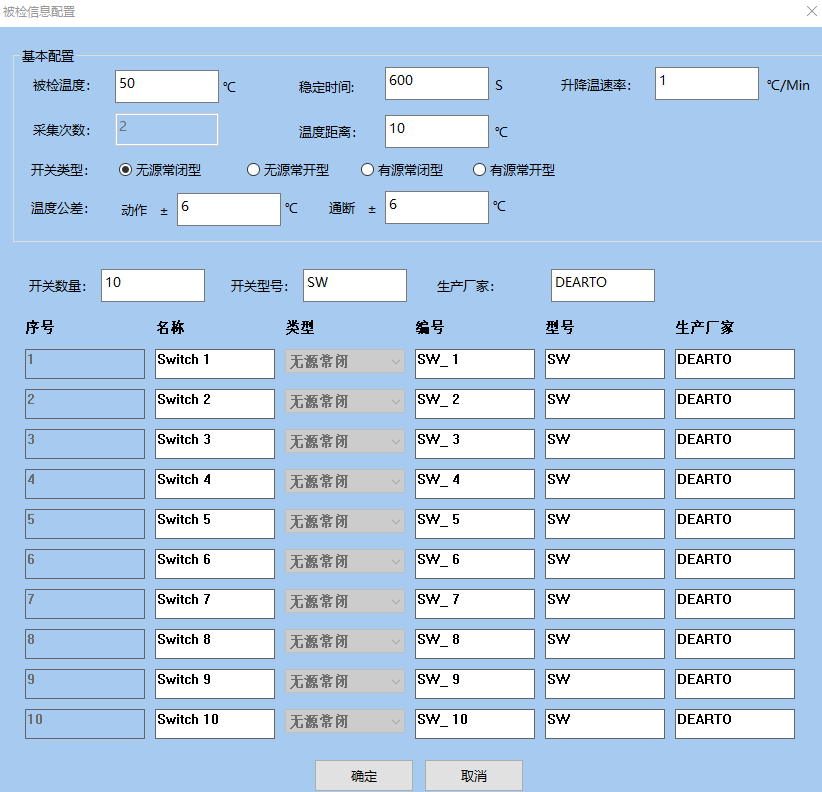This screenshot has height=792, width=822.
Task: Open type dropdown for Switch 2 row
Action: pyautogui.click(x=344, y=402)
